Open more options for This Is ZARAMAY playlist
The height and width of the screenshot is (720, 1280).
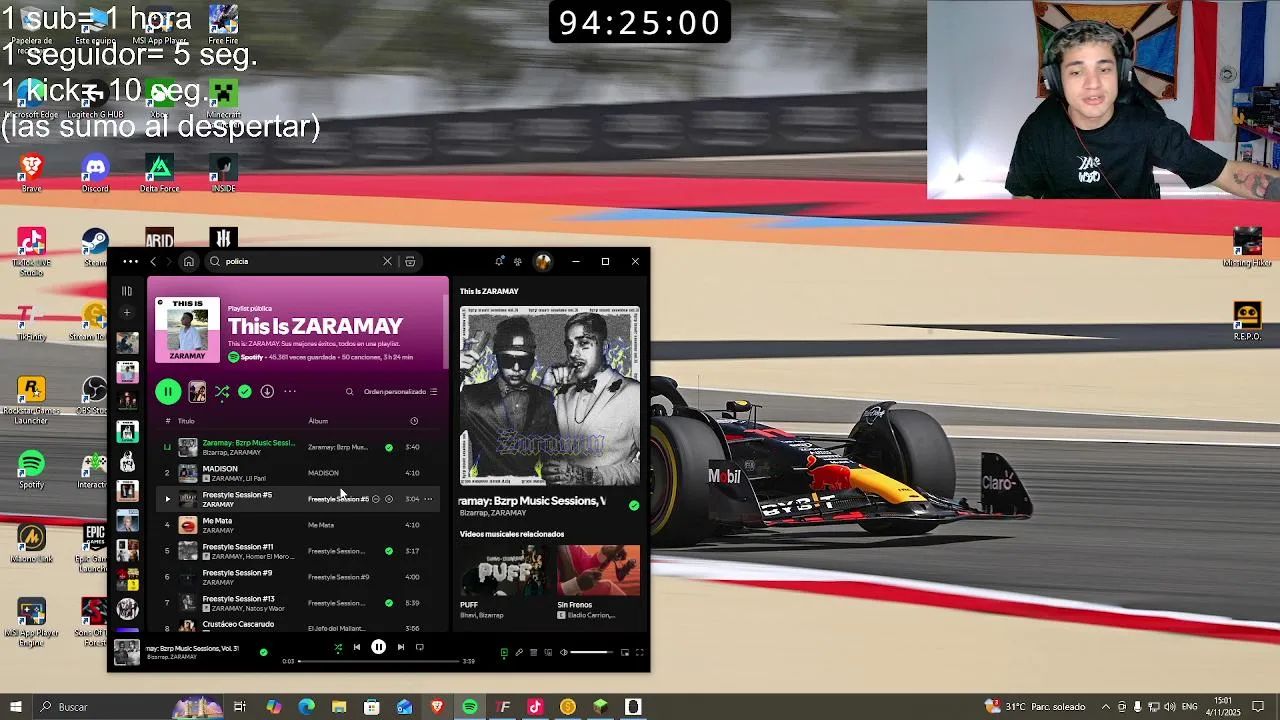click(290, 392)
